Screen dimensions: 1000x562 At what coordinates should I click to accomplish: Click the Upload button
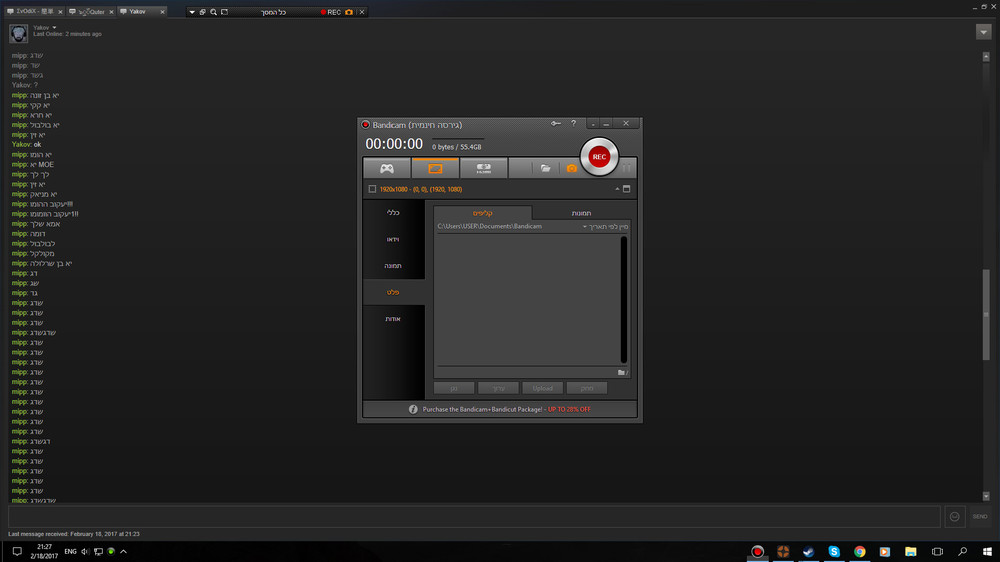[x=542, y=388]
